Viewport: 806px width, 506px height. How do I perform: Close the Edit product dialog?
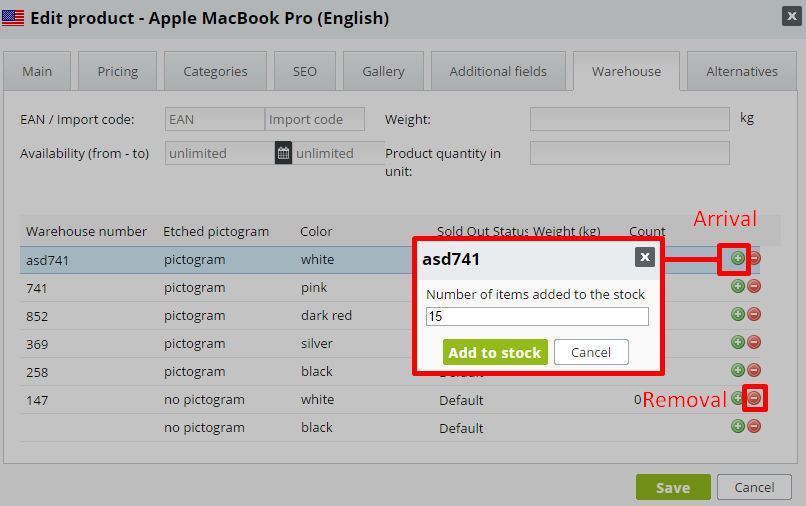pos(792,16)
